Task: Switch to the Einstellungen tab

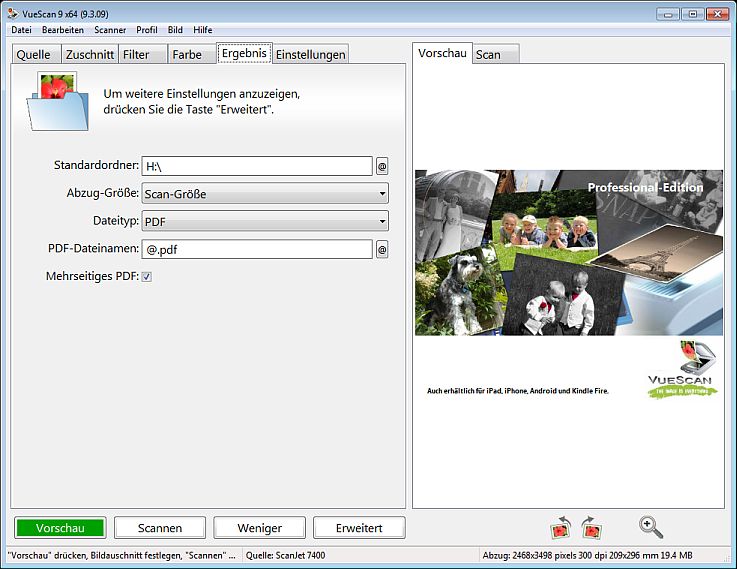Action: (311, 55)
